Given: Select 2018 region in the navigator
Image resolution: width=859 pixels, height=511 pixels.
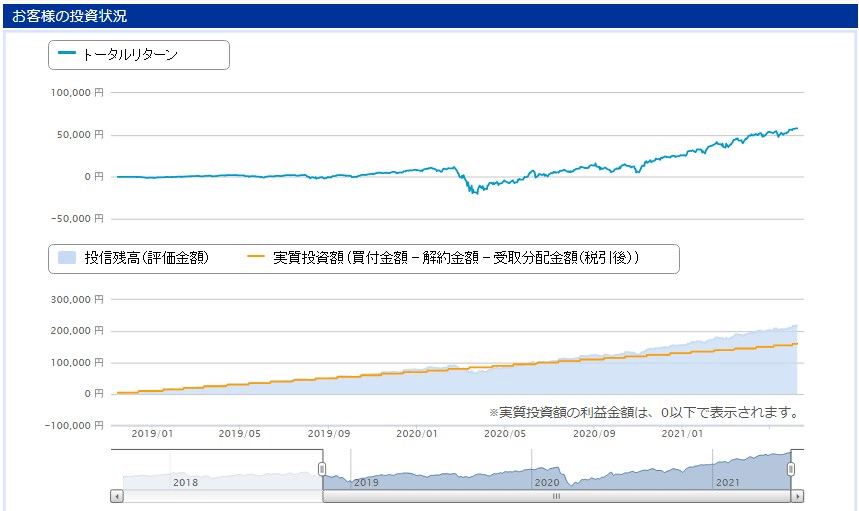Looking at the screenshot, I should [x=185, y=483].
